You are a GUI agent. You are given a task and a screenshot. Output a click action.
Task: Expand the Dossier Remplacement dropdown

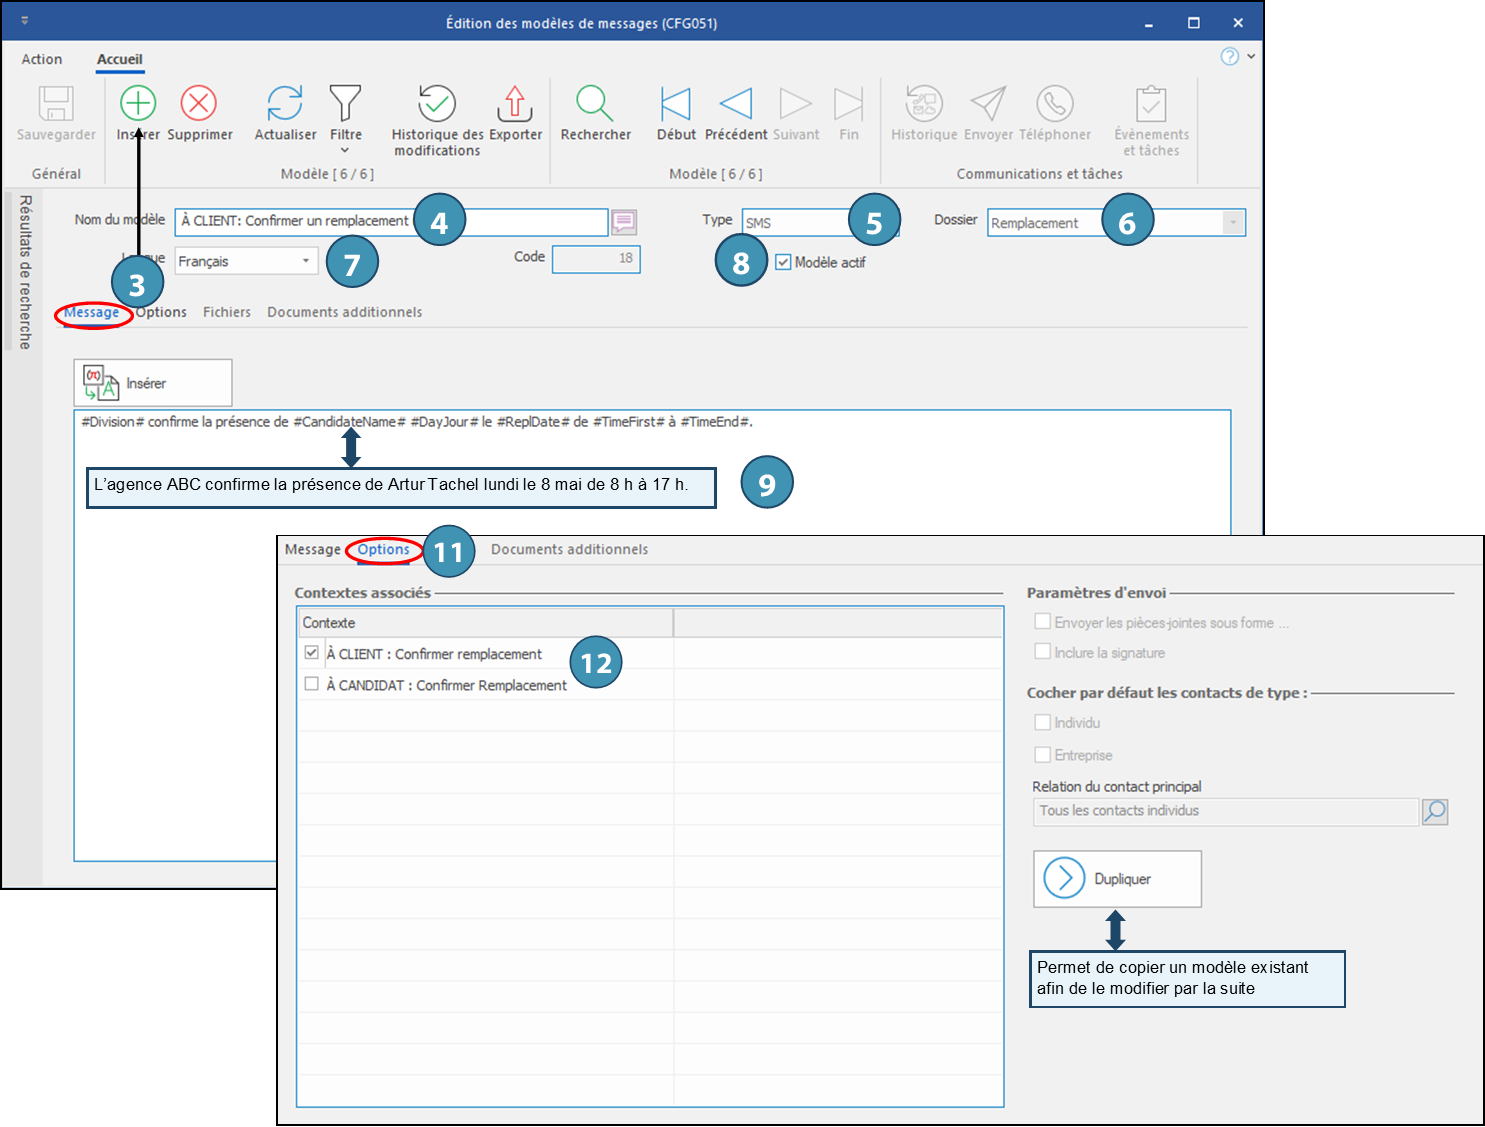[1233, 222]
